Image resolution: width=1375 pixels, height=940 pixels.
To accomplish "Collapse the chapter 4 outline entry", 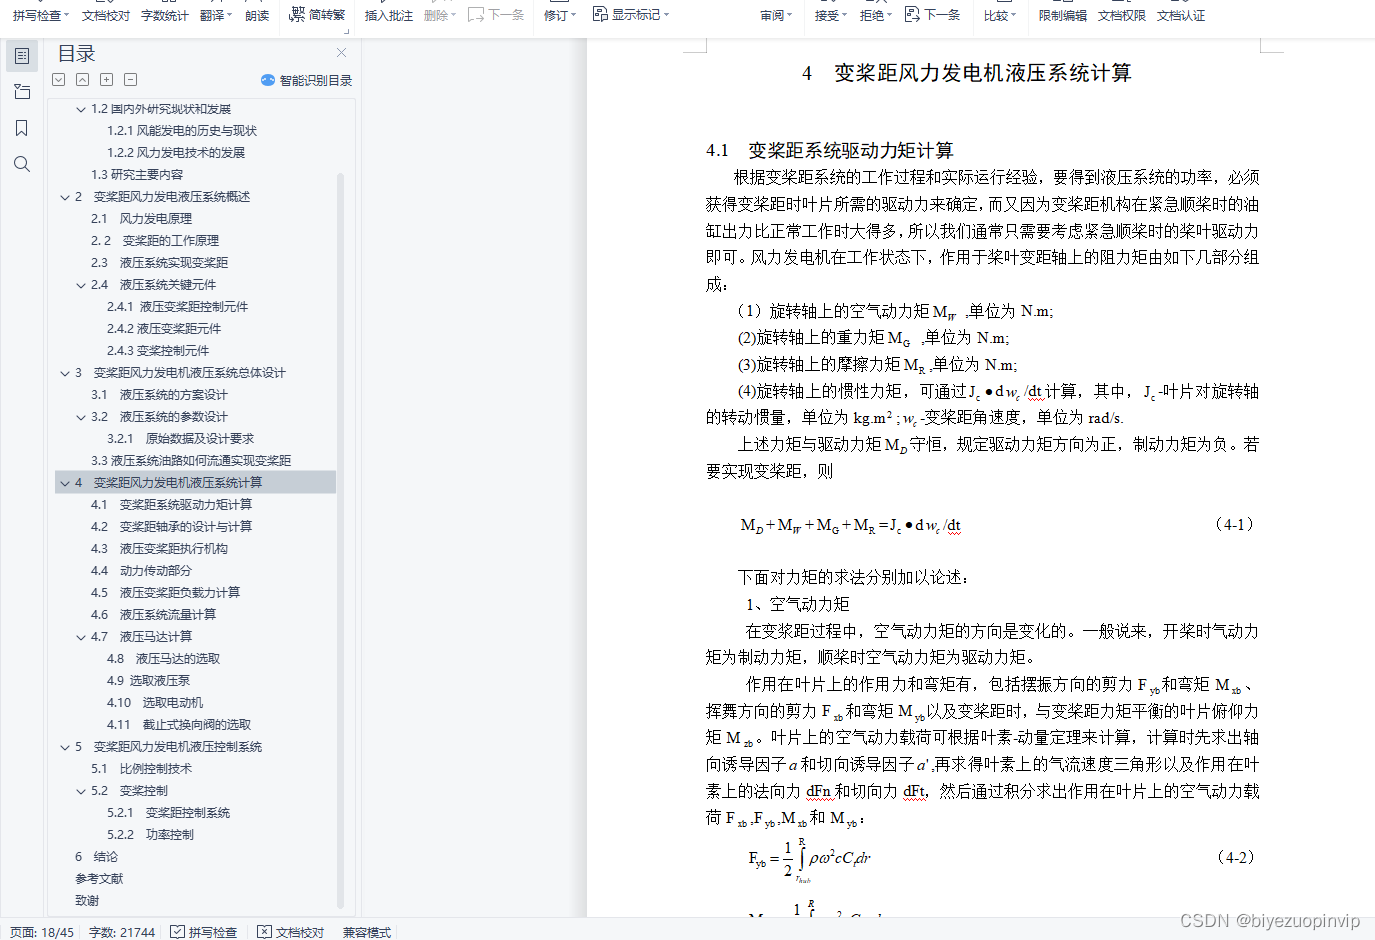I will pos(64,482).
